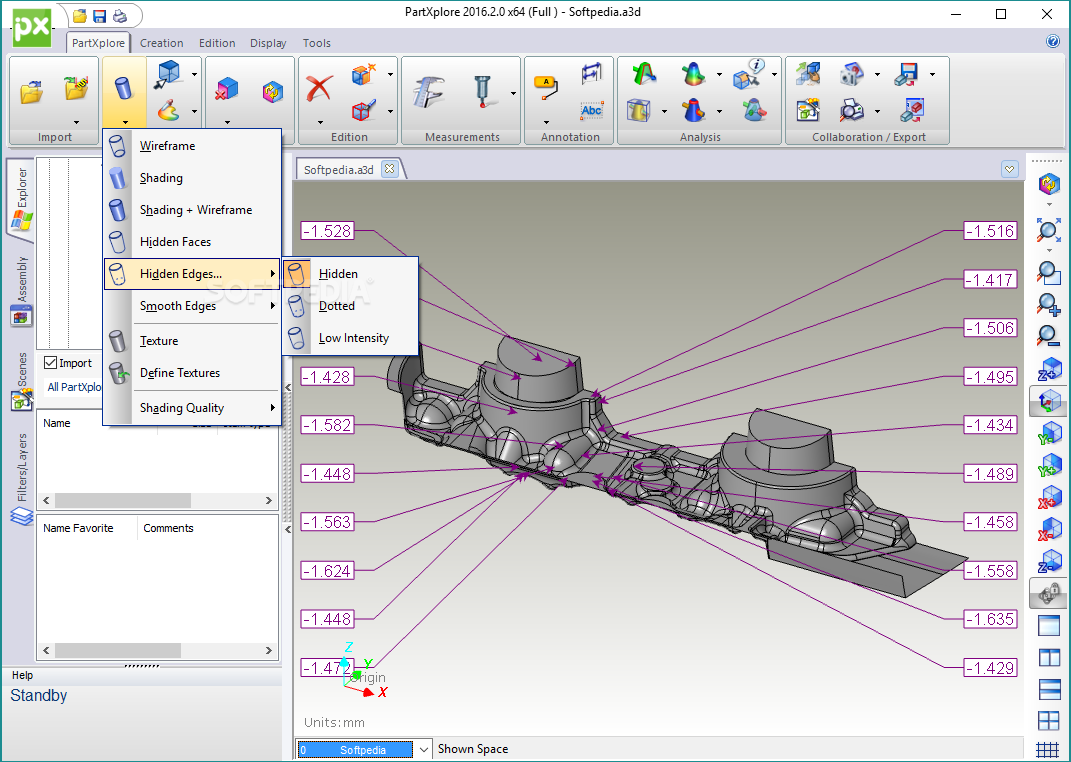Click the dimension annotation icon
1071x762 pixels.
pyautogui.click(x=592, y=73)
